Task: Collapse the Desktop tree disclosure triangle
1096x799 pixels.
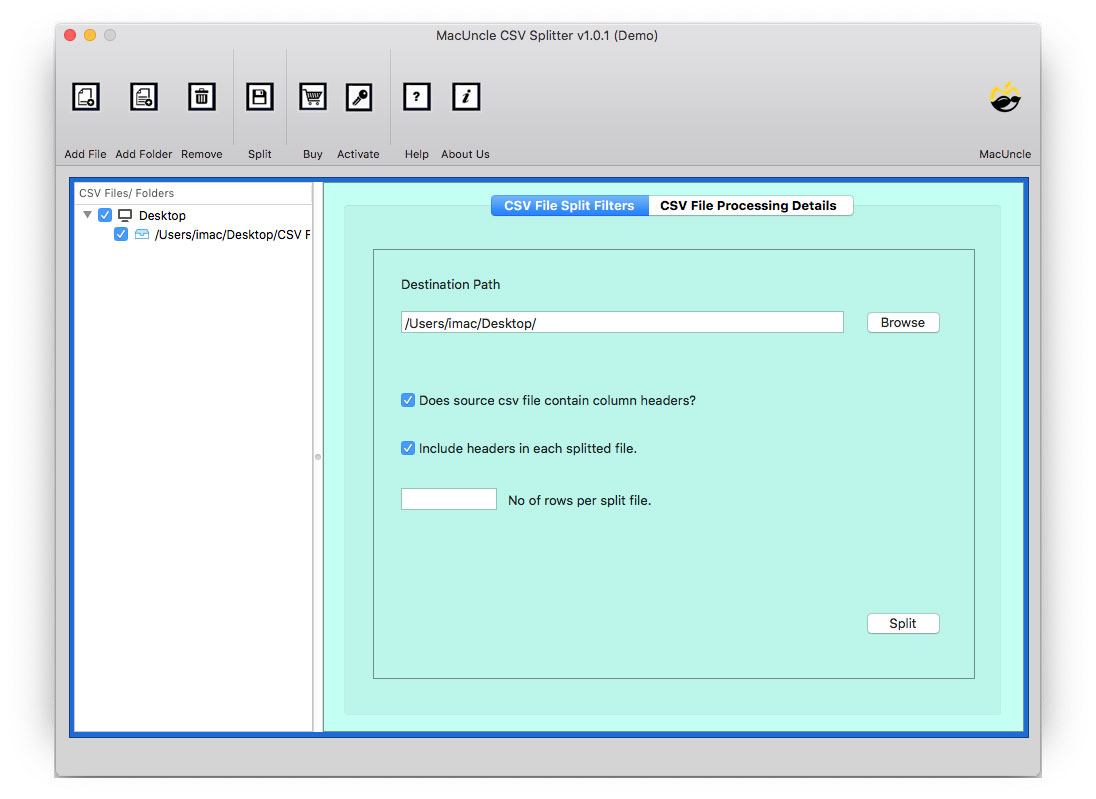Action: click(x=87, y=215)
